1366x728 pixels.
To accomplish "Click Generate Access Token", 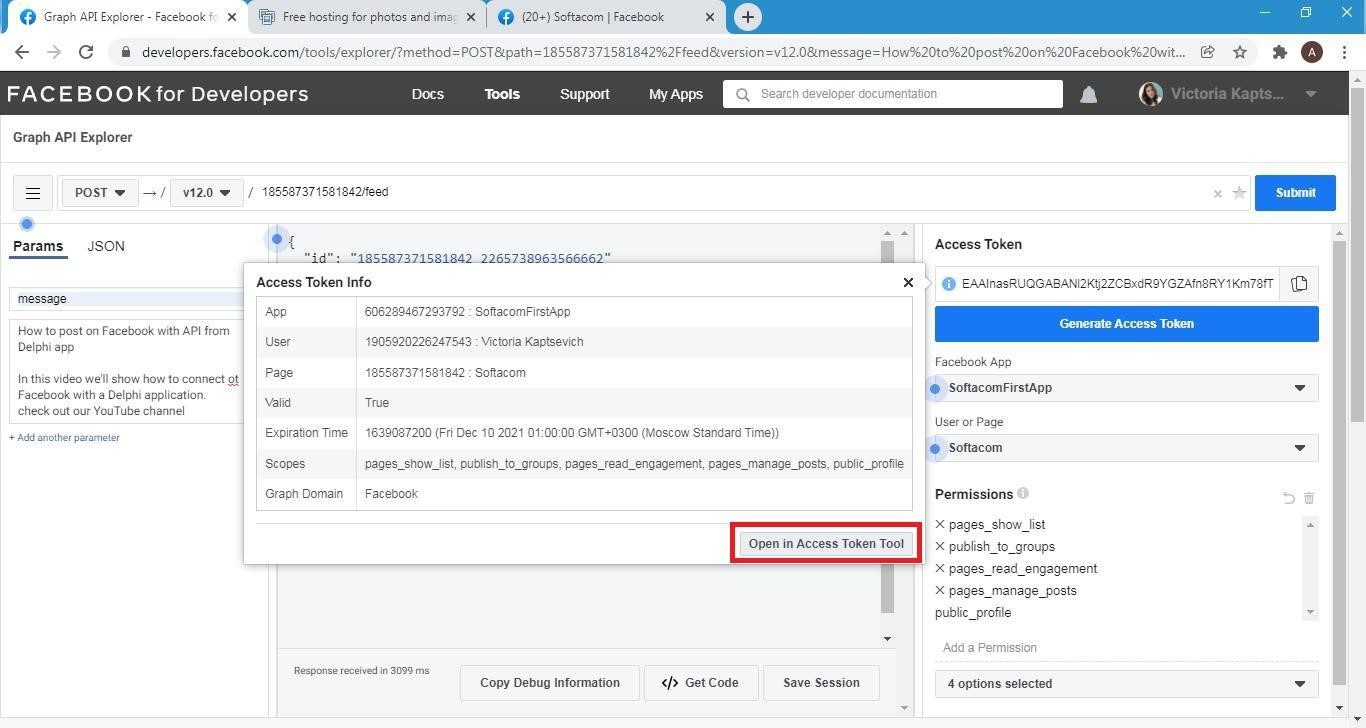I will click(1126, 324).
